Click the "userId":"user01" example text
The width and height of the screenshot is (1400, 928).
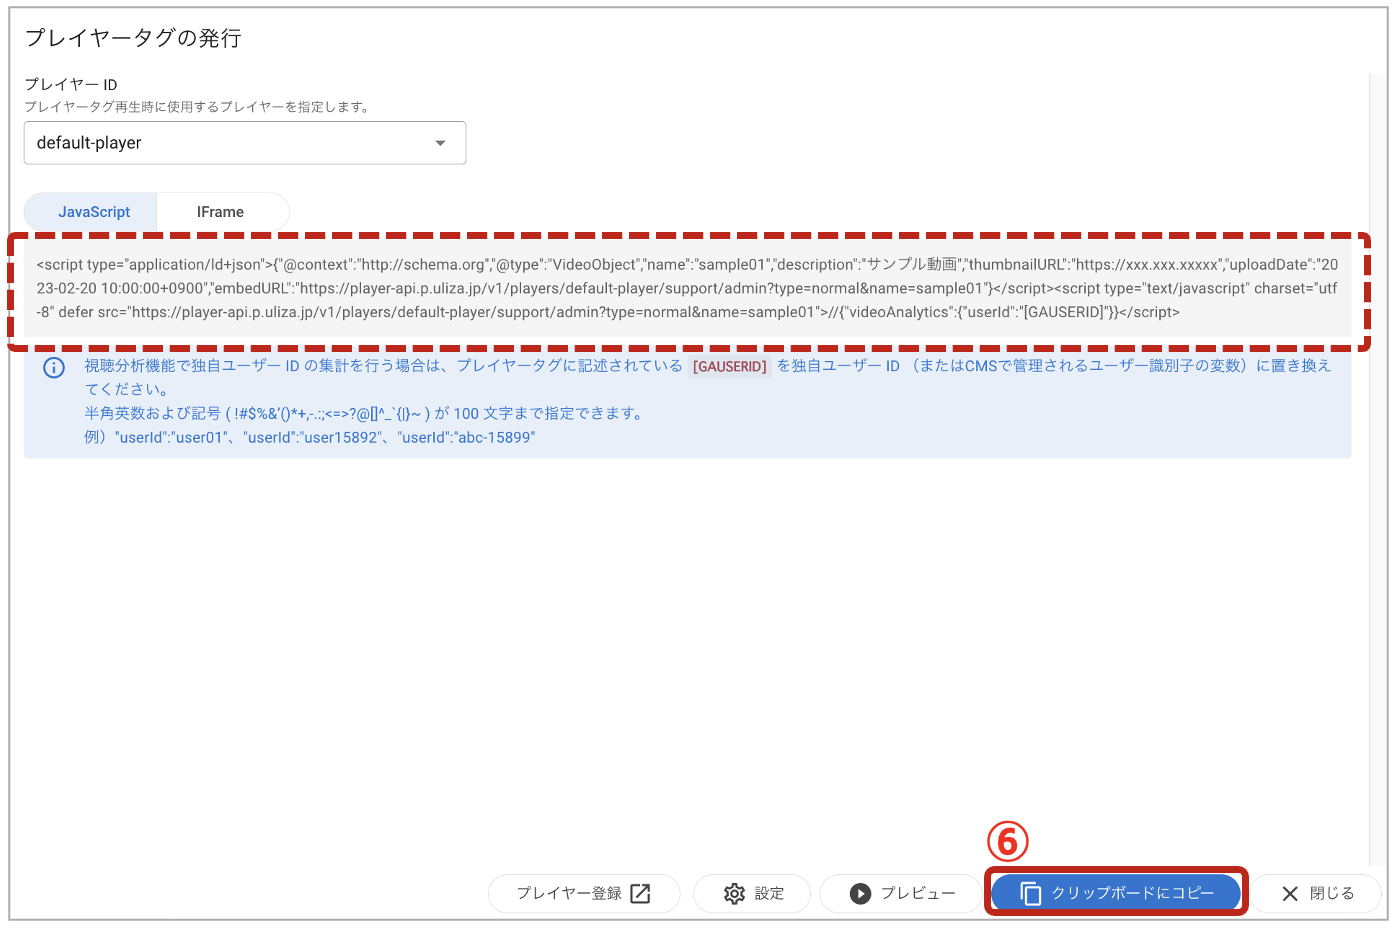click(171, 437)
